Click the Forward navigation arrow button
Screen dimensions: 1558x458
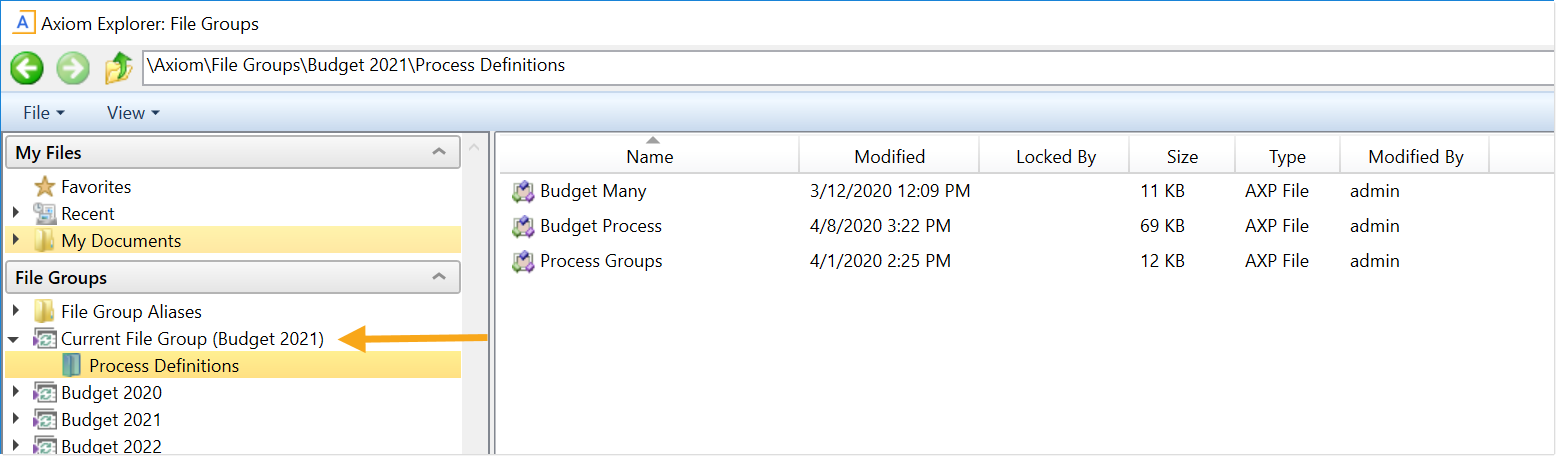pyautogui.click(x=73, y=68)
